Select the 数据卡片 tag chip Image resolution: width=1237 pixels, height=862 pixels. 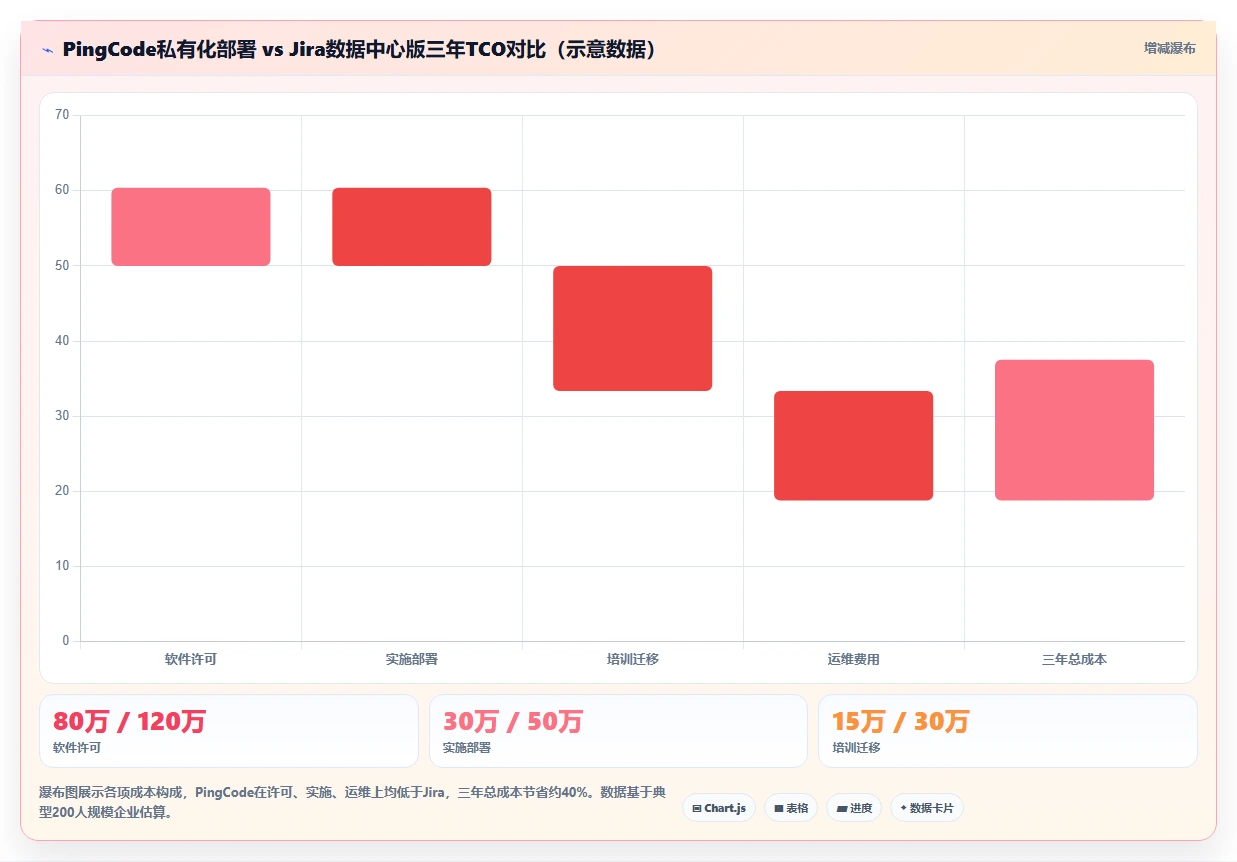[x=927, y=808]
